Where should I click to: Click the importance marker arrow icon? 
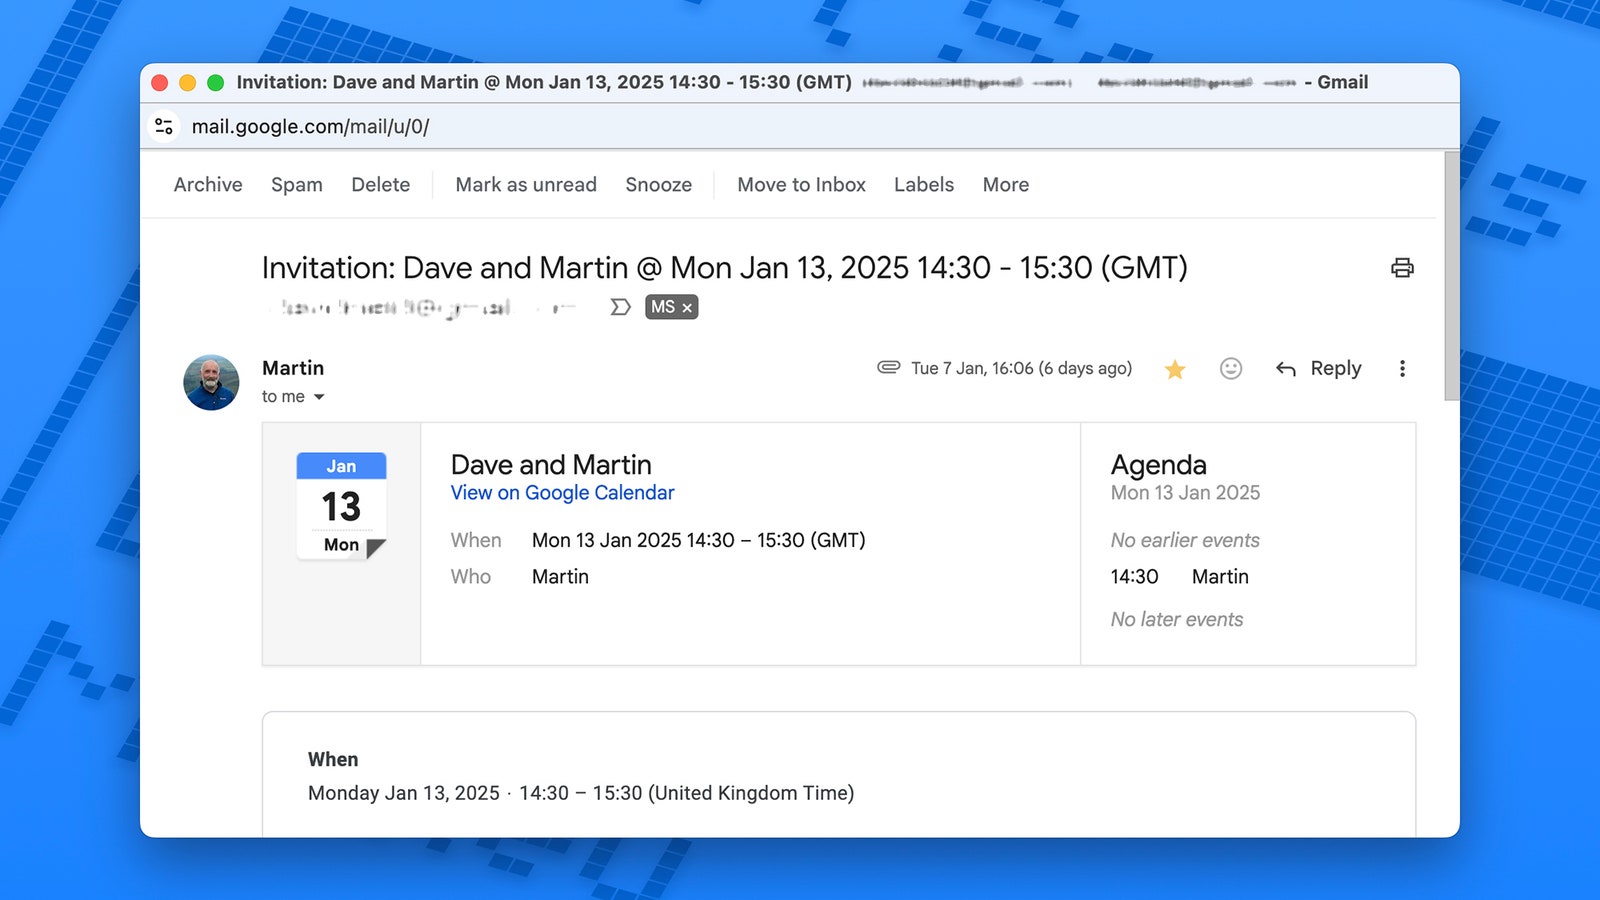point(620,307)
